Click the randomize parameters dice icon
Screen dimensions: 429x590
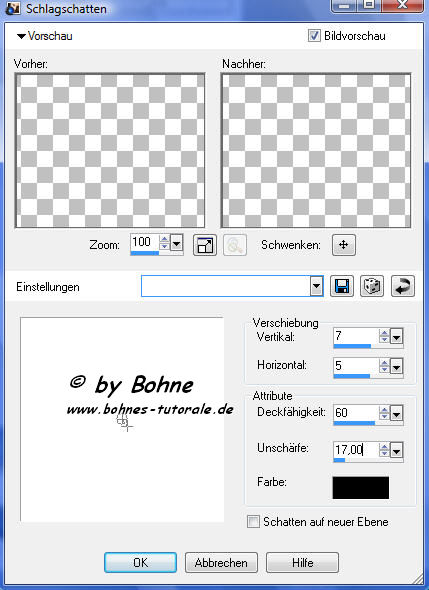pyautogui.click(x=372, y=286)
